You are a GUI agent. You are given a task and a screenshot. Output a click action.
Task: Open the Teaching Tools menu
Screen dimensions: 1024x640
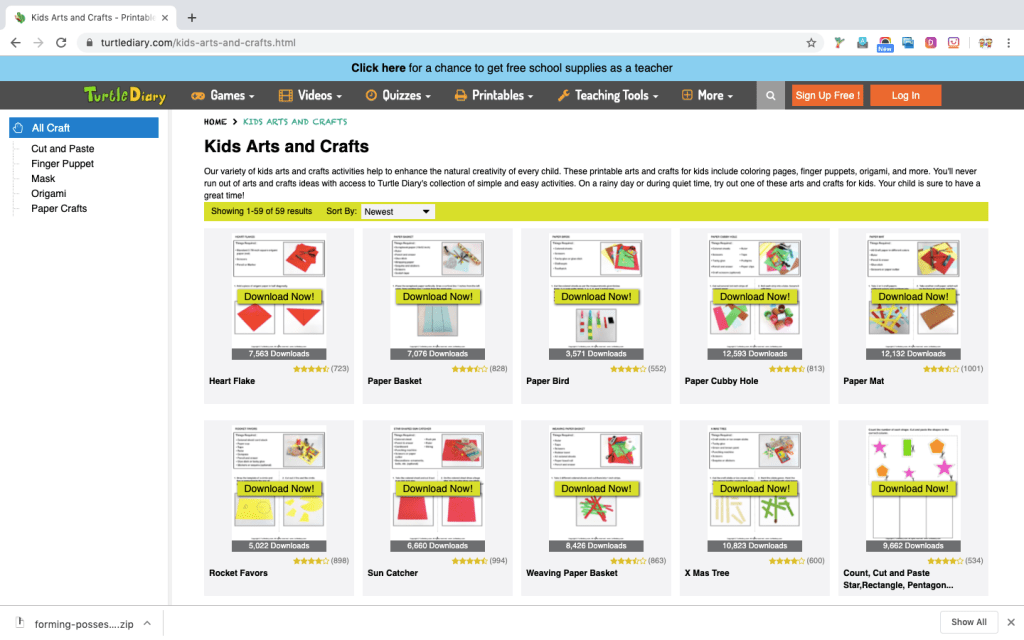point(609,96)
